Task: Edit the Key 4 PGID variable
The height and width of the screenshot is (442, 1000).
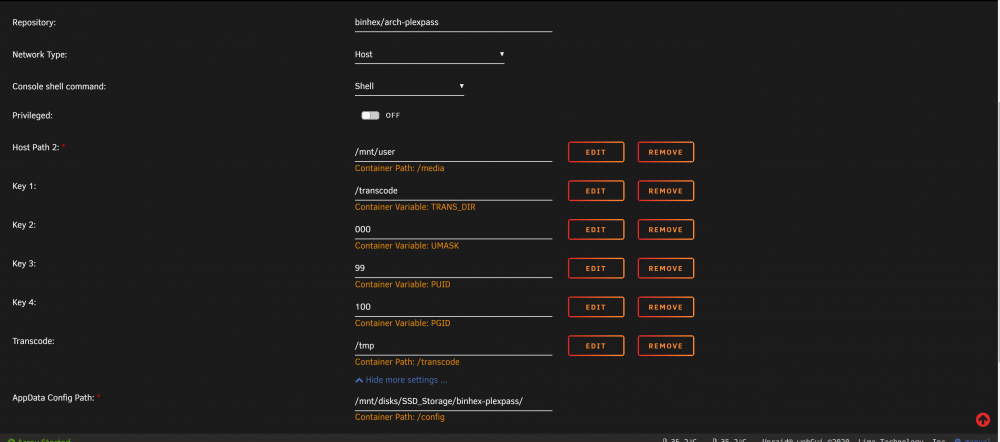Action: [596, 307]
